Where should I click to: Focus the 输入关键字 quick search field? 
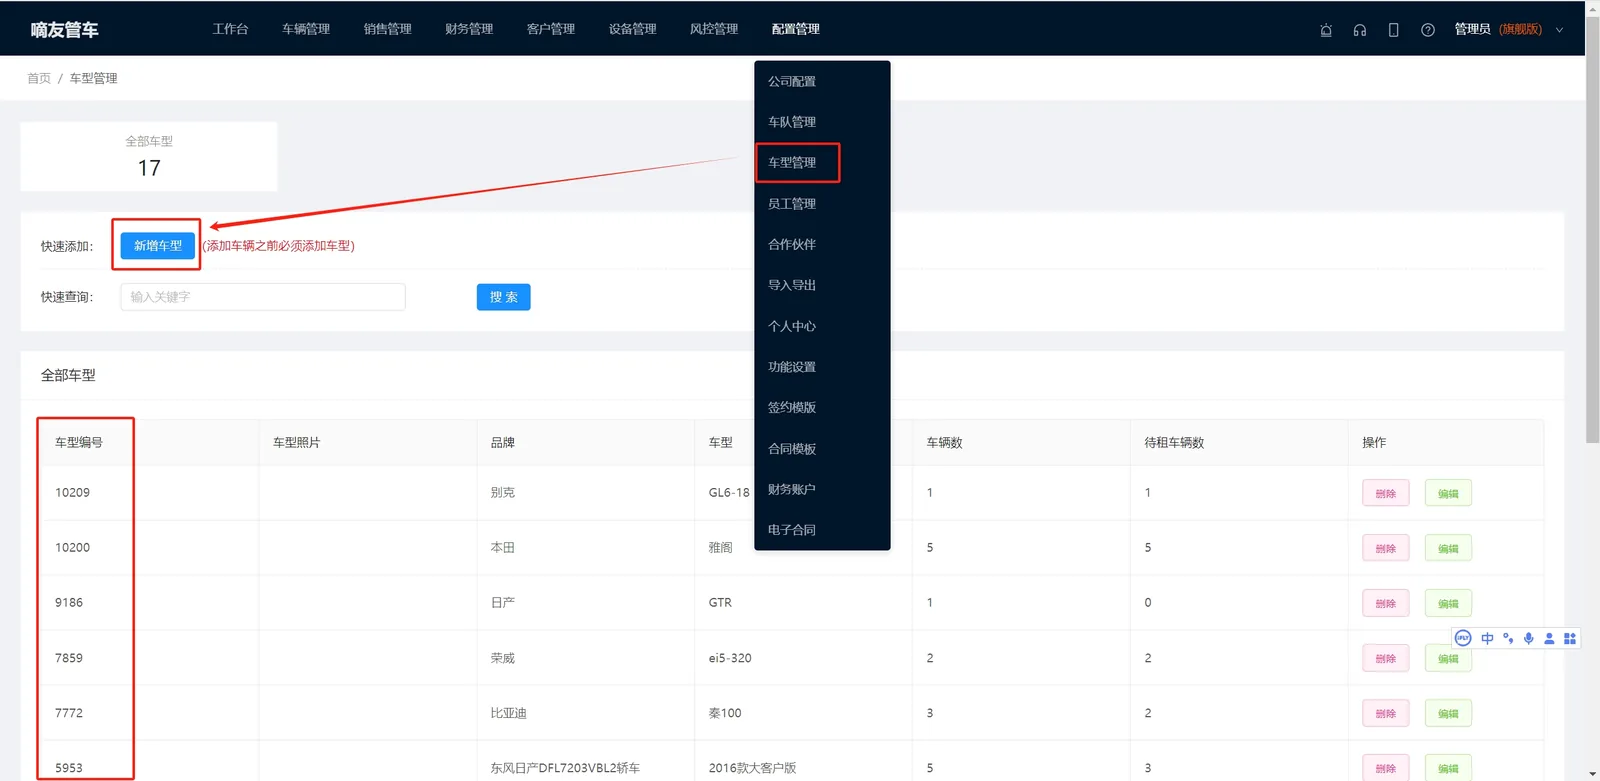tap(263, 297)
